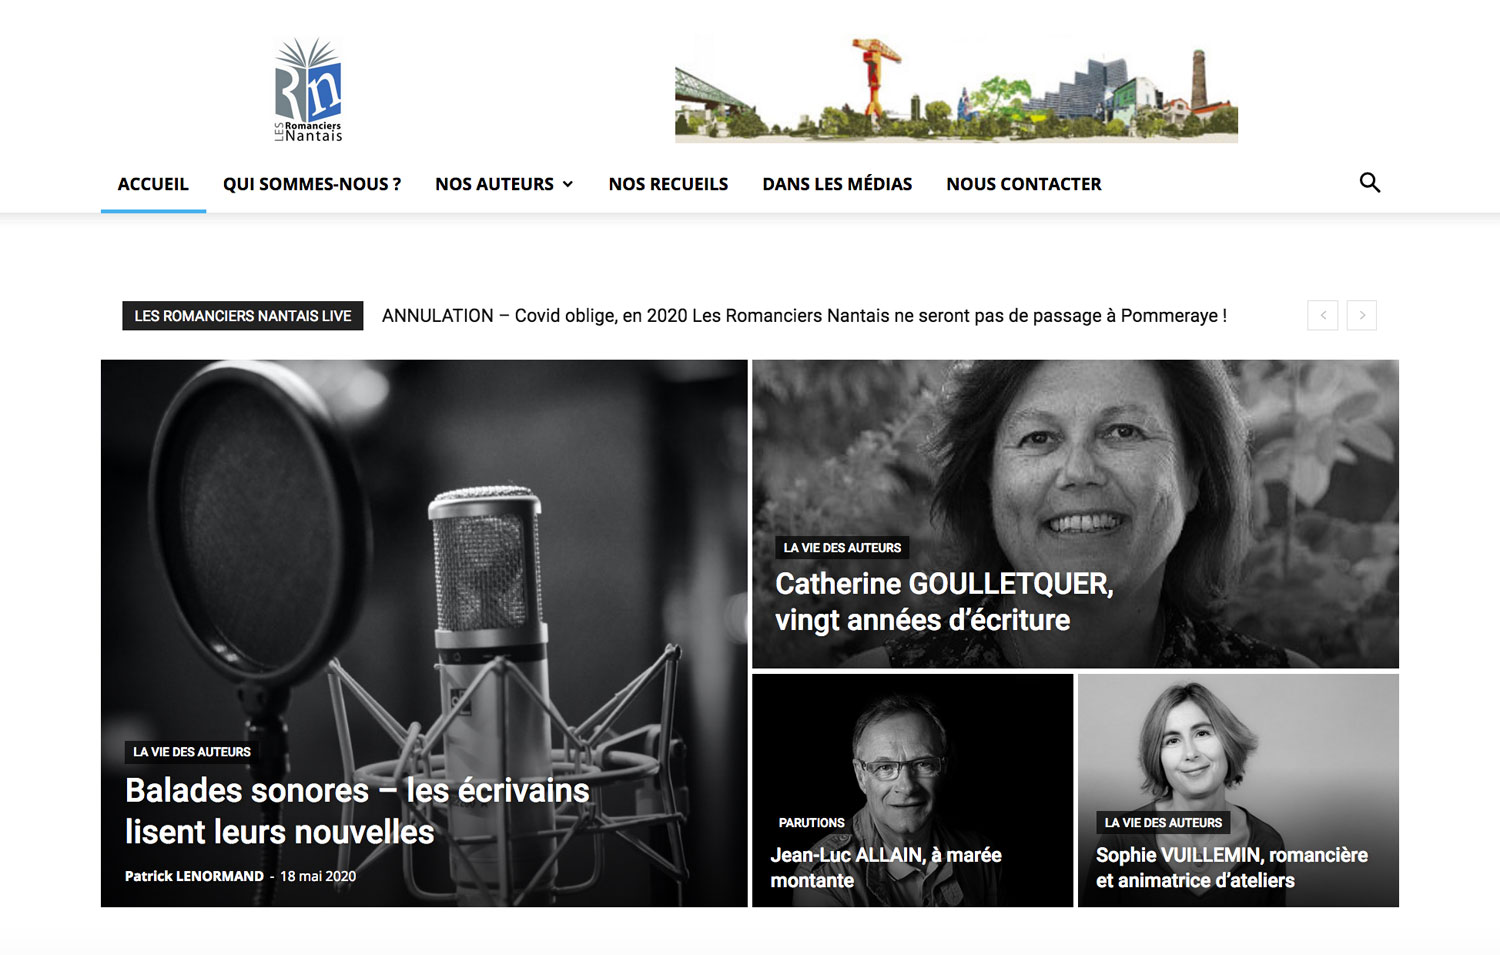The width and height of the screenshot is (1500, 955).
Task: Go to the Accueil menu item
Action: (x=153, y=184)
